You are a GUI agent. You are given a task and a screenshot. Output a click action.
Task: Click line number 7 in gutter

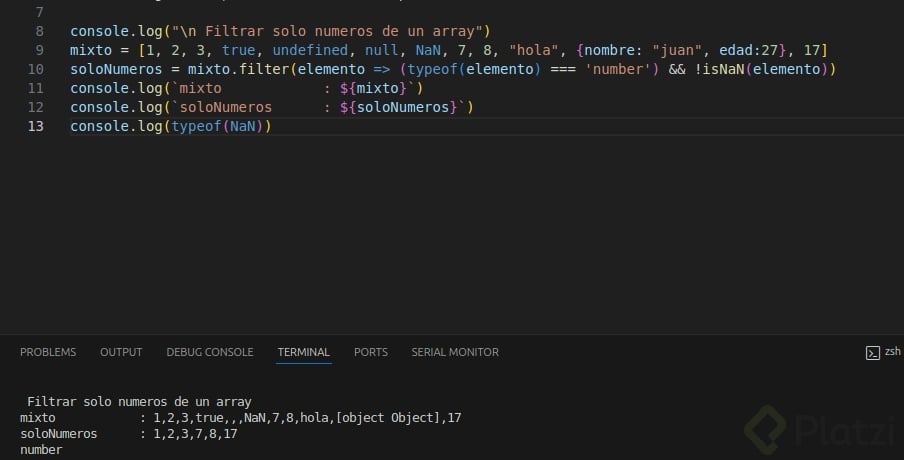point(39,12)
